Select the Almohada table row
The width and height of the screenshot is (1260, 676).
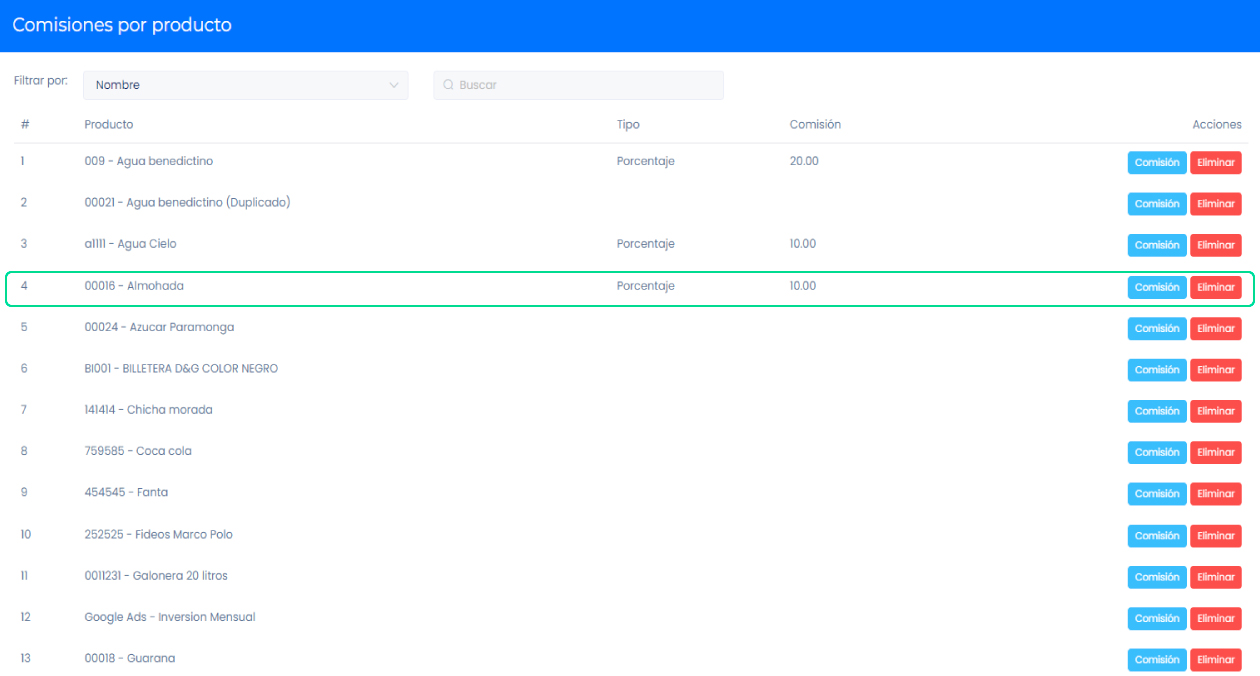[400, 287]
